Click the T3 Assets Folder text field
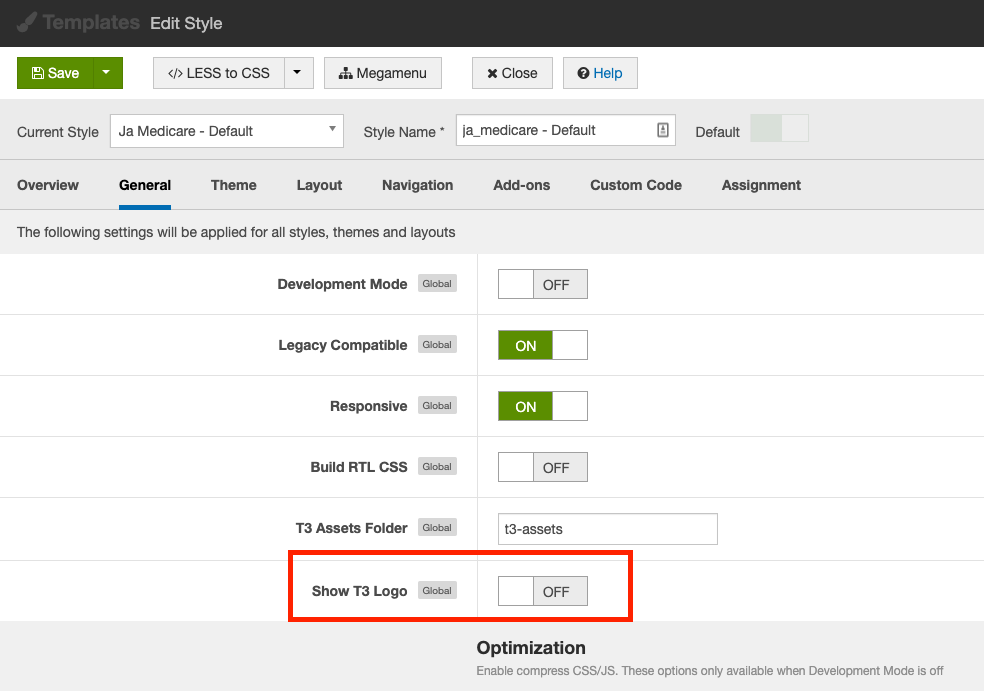This screenshot has width=984, height=691. point(607,529)
